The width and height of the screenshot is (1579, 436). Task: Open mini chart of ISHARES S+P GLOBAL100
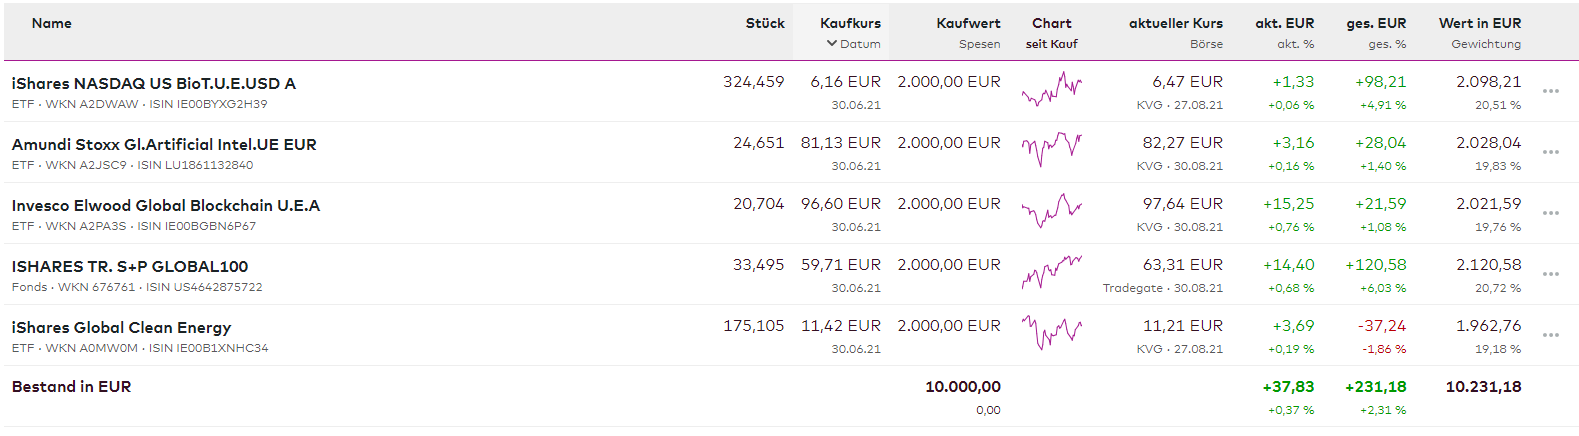tap(1051, 273)
